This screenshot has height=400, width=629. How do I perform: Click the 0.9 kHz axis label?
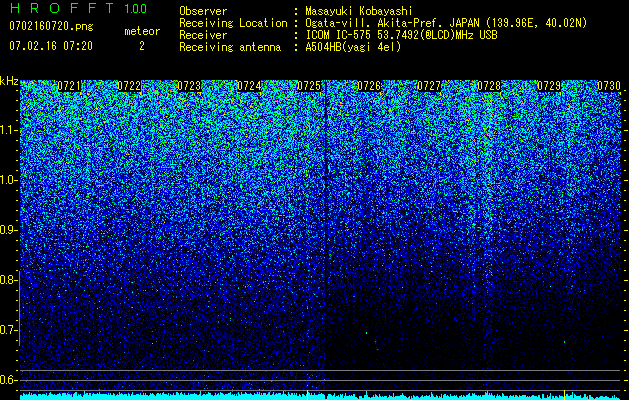tap(8, 230)
